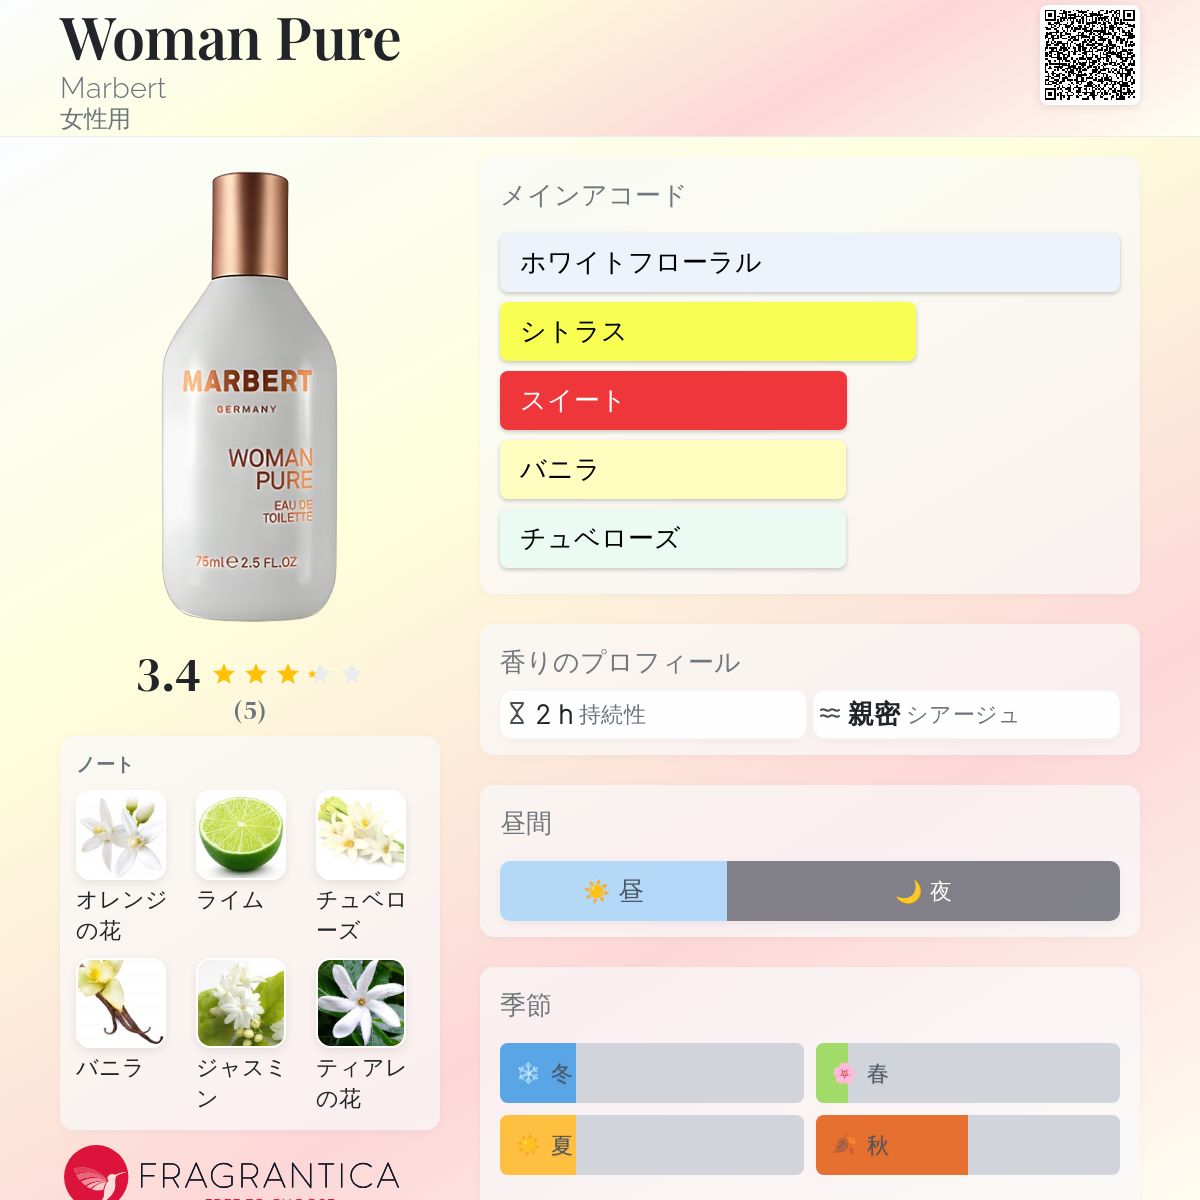
Task: Click the snowflake winter icon
Action: (x=528, y=1074)
